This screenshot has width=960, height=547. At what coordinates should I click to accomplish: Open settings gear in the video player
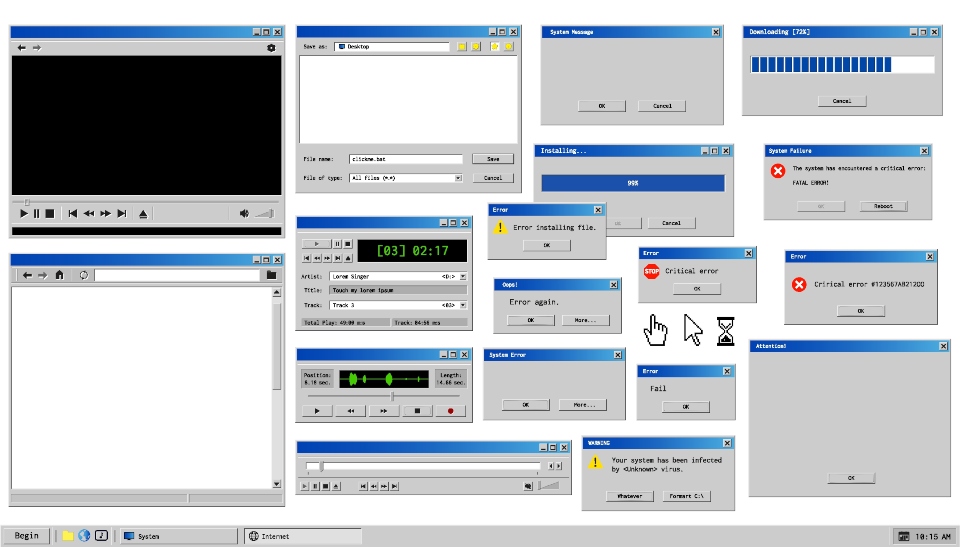tap(271, 48)
